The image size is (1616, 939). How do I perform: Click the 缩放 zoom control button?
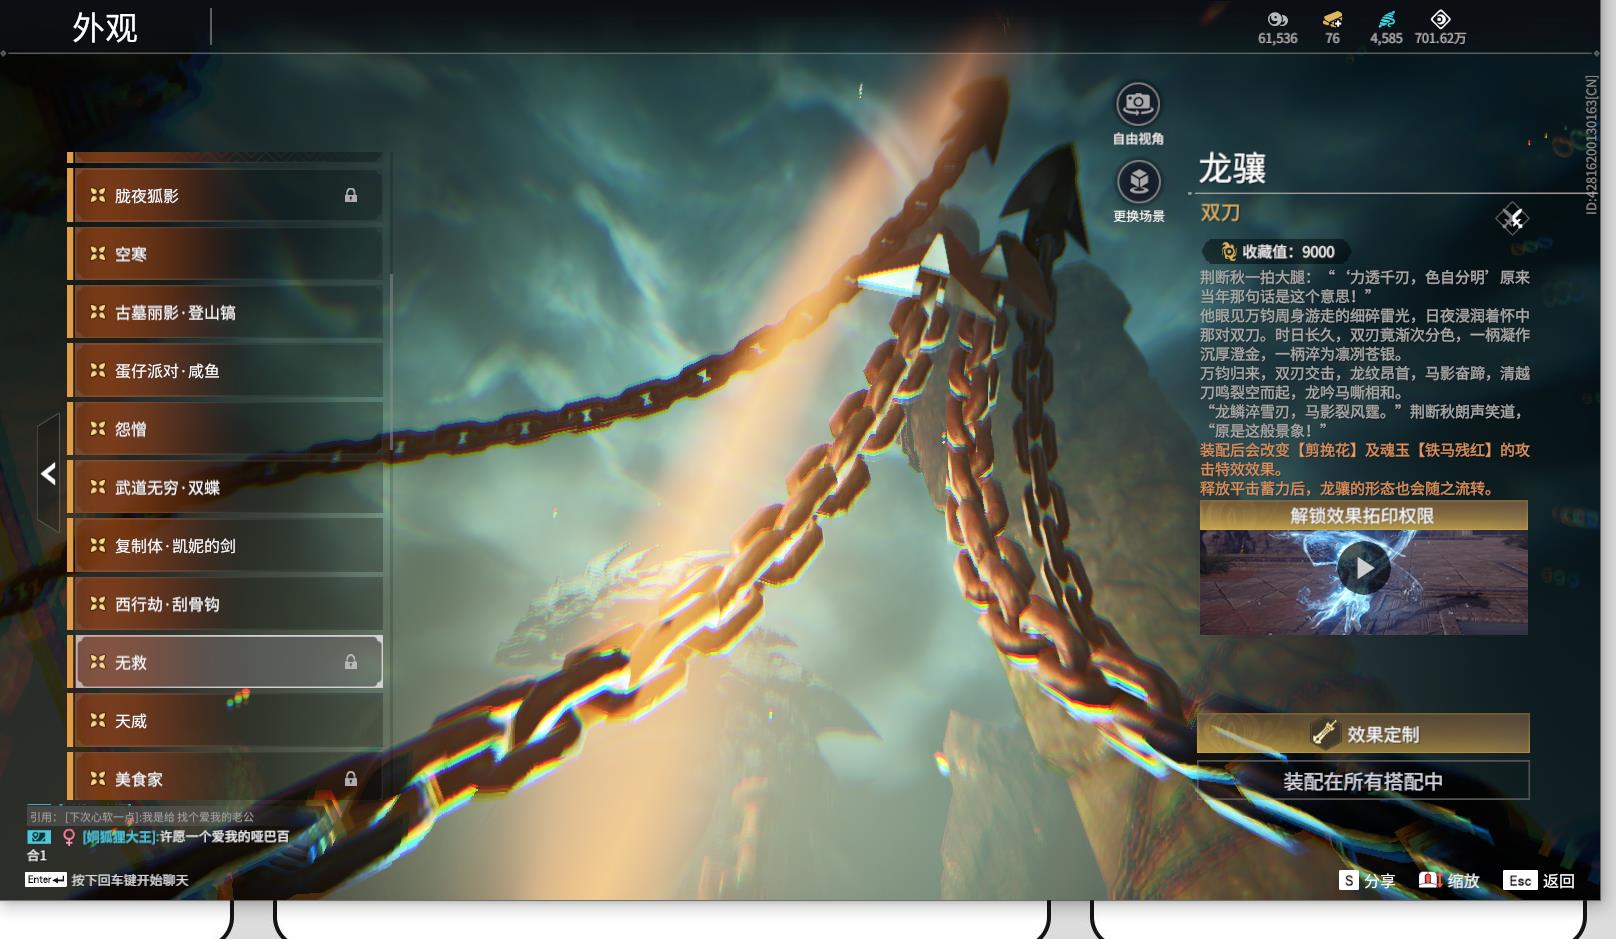click(1449, 880)
